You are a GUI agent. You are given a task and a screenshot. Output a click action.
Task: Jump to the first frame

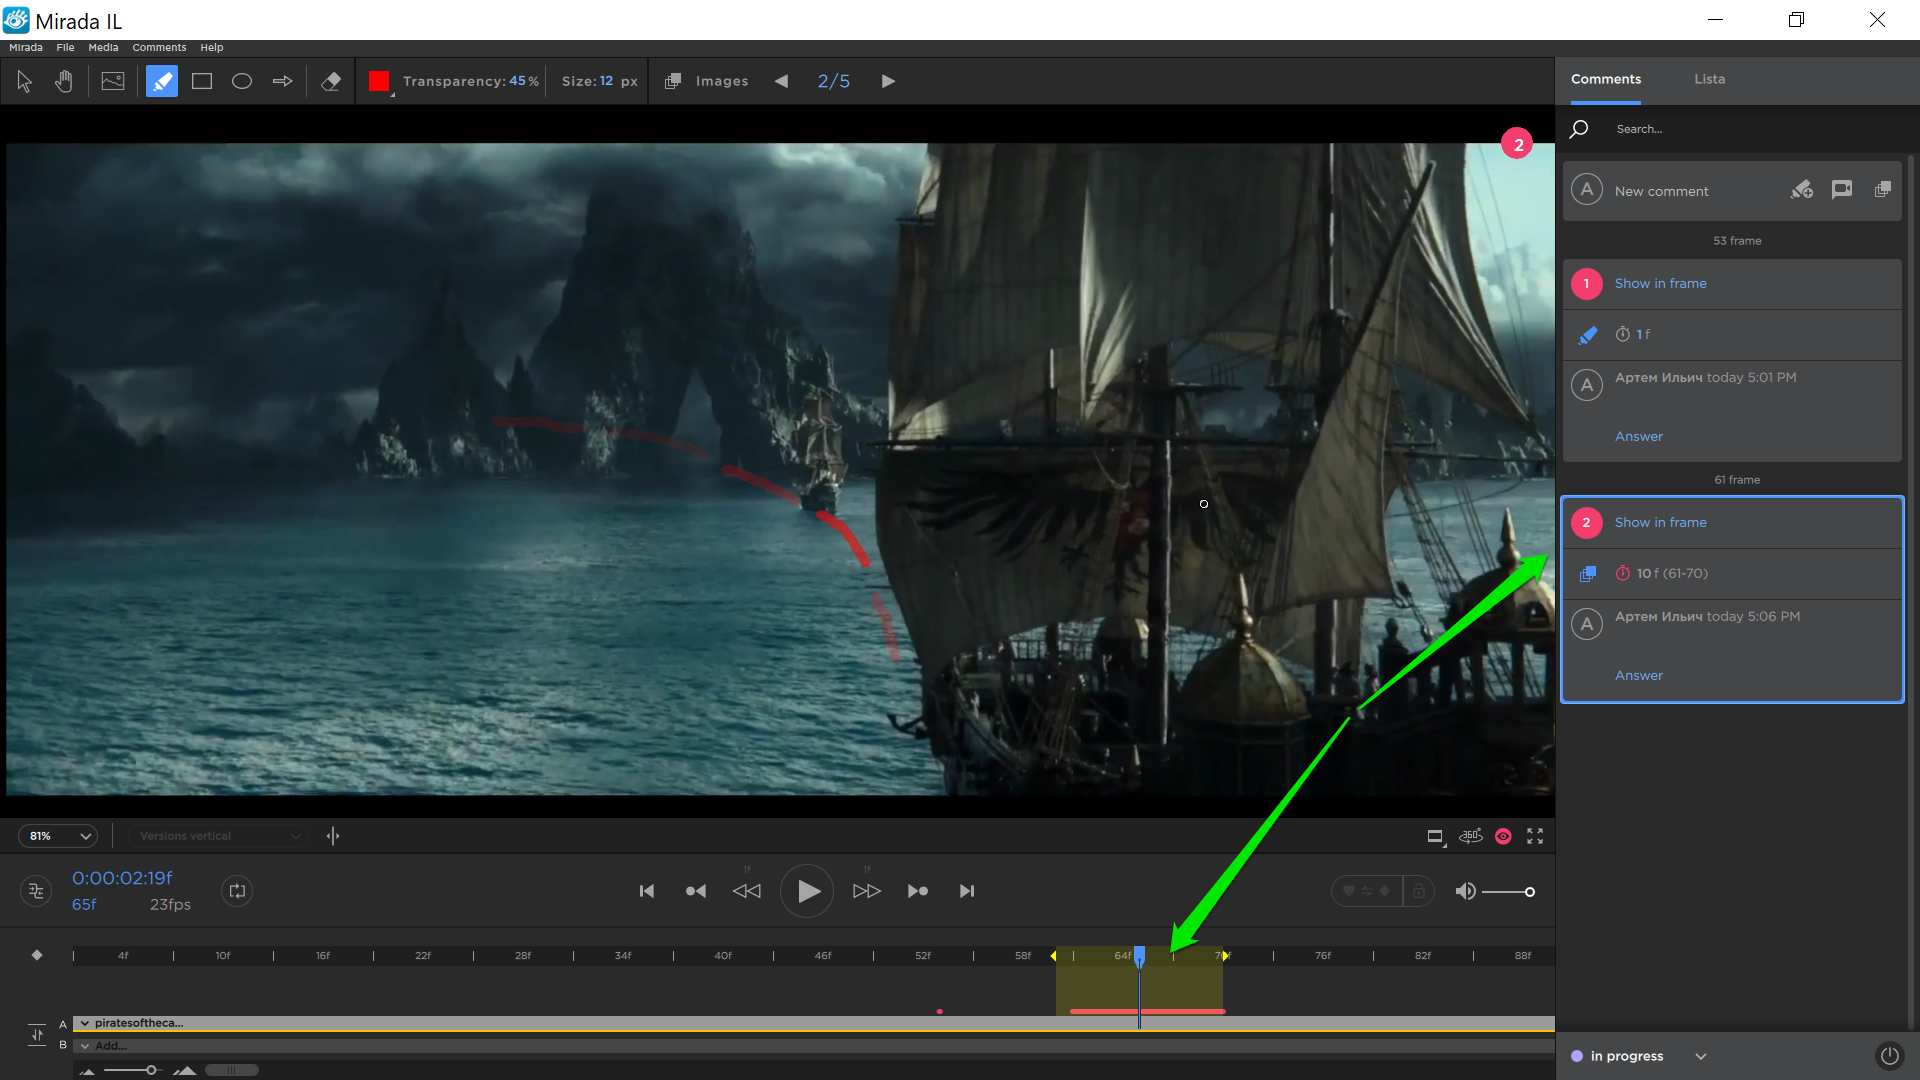coord(647,891)
